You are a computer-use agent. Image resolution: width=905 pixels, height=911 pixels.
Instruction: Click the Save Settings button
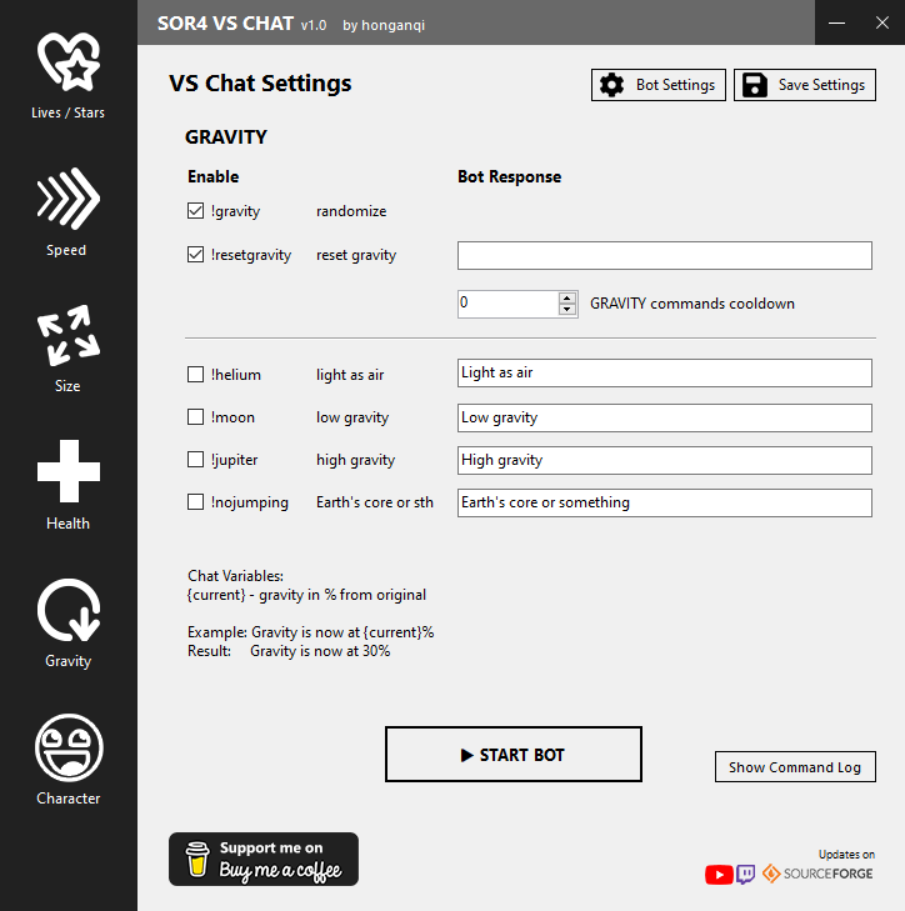pos(805,85)
